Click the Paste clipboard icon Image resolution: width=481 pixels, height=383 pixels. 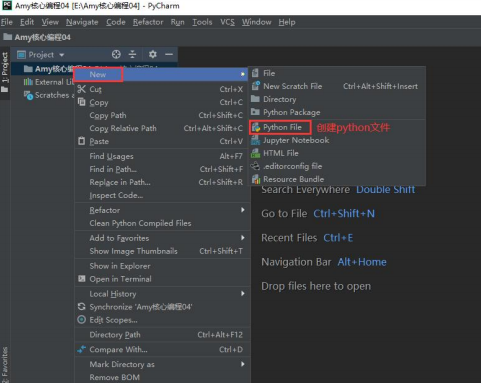point(81,141)
